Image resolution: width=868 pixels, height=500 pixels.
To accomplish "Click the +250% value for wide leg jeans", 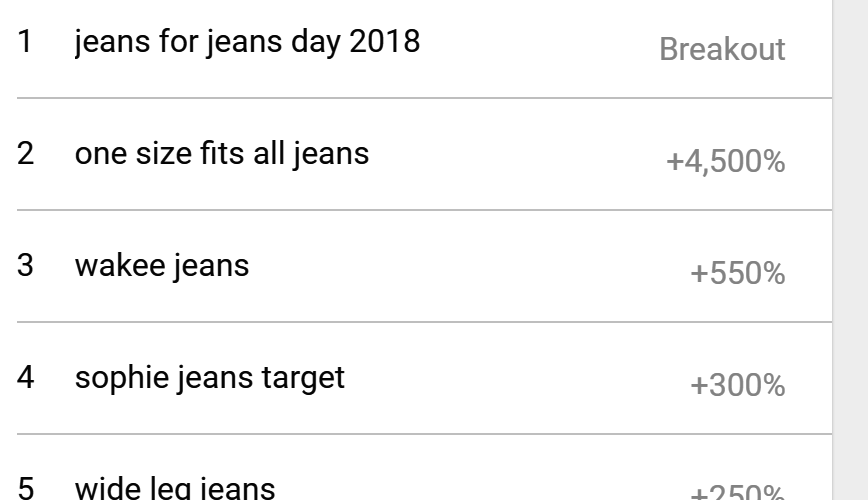I will (738, 494).
